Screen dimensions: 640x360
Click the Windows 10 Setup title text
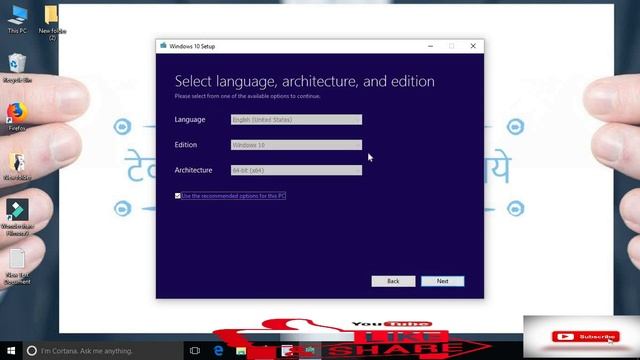(192, 46)
